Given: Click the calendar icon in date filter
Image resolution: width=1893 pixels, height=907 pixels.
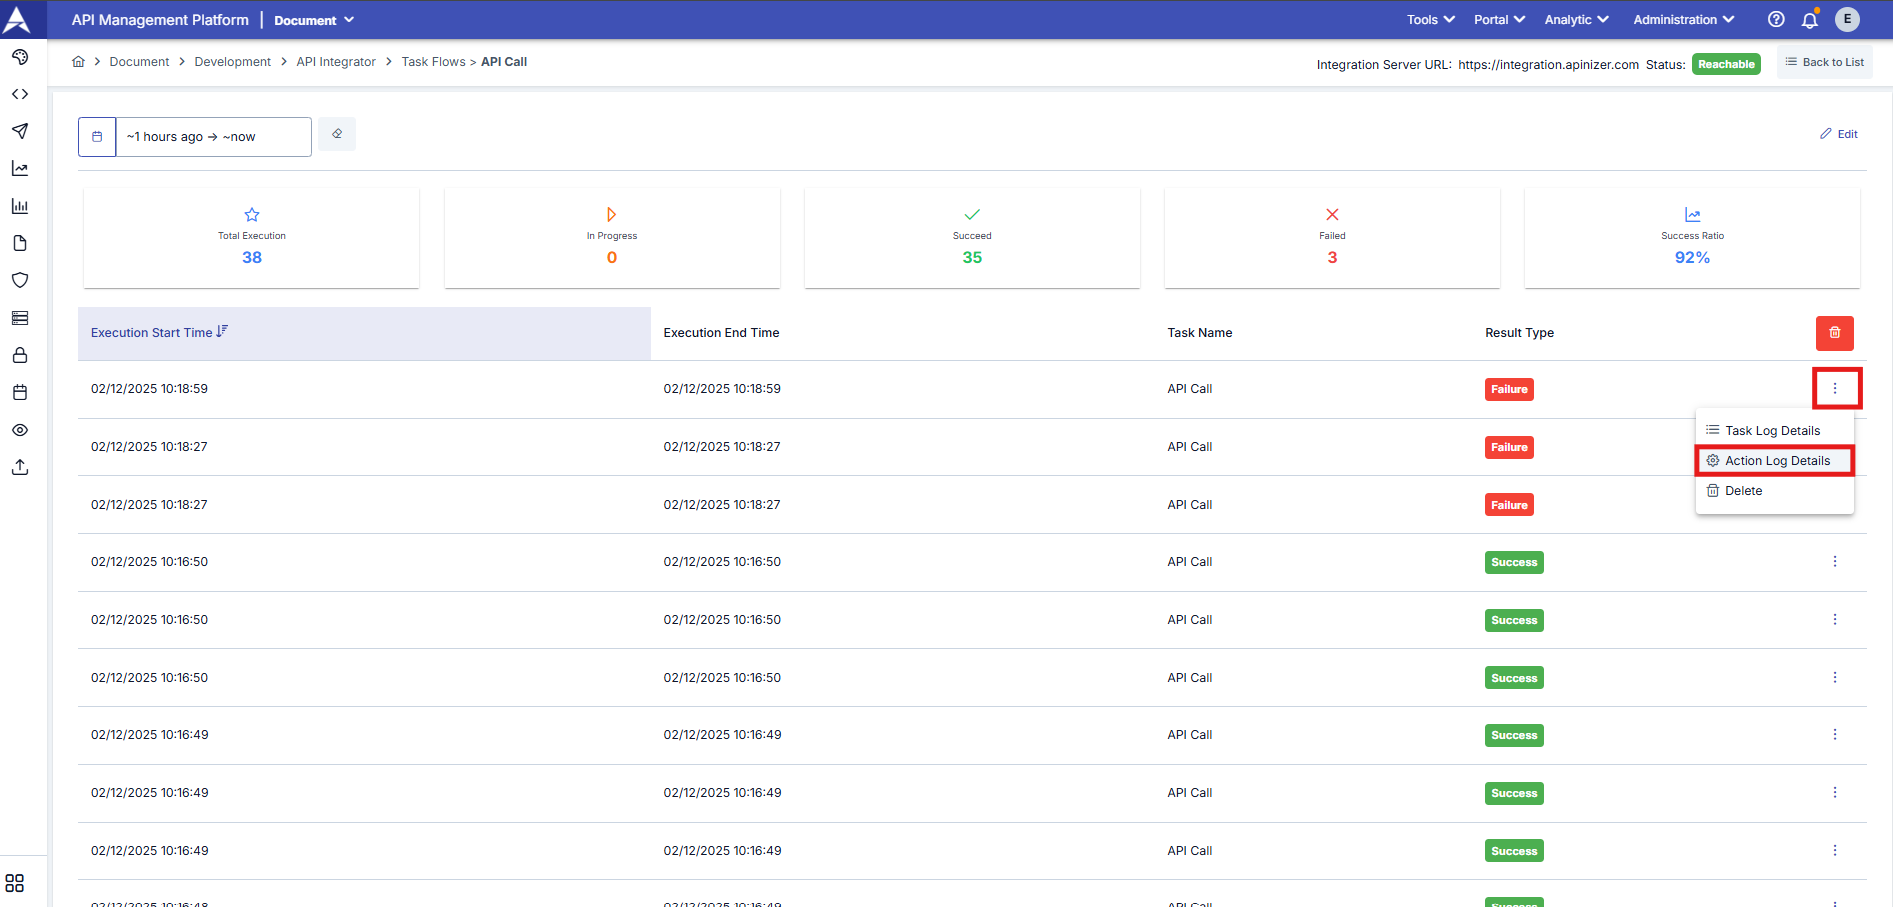Looking at the screenshot, I should click(97, 137).
